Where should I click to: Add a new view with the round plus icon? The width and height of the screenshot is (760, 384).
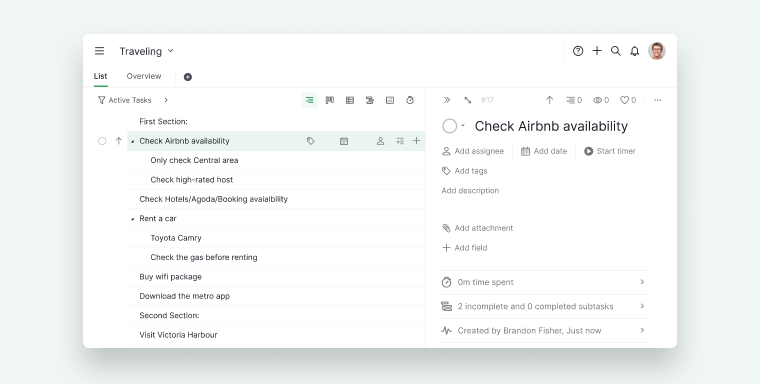click(188, 77)
